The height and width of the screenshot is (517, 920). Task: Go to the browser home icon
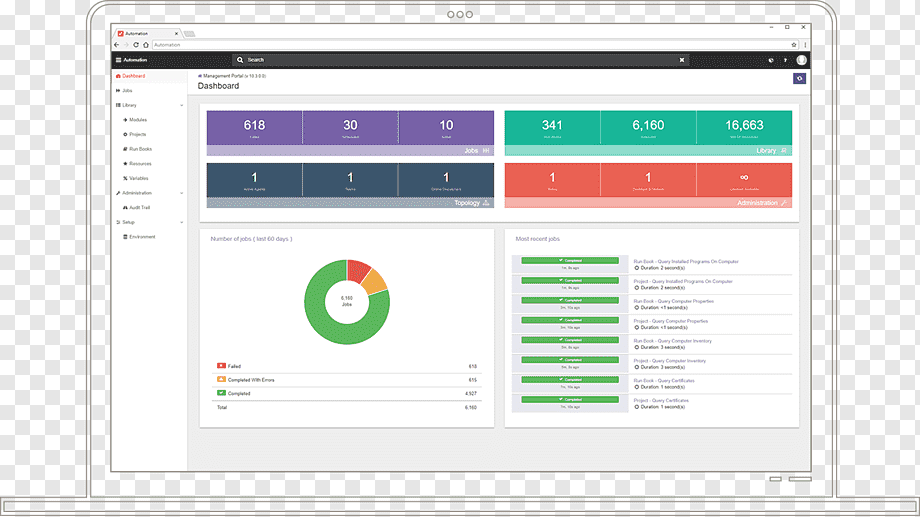pyautogui.click(x=146, y=45)
